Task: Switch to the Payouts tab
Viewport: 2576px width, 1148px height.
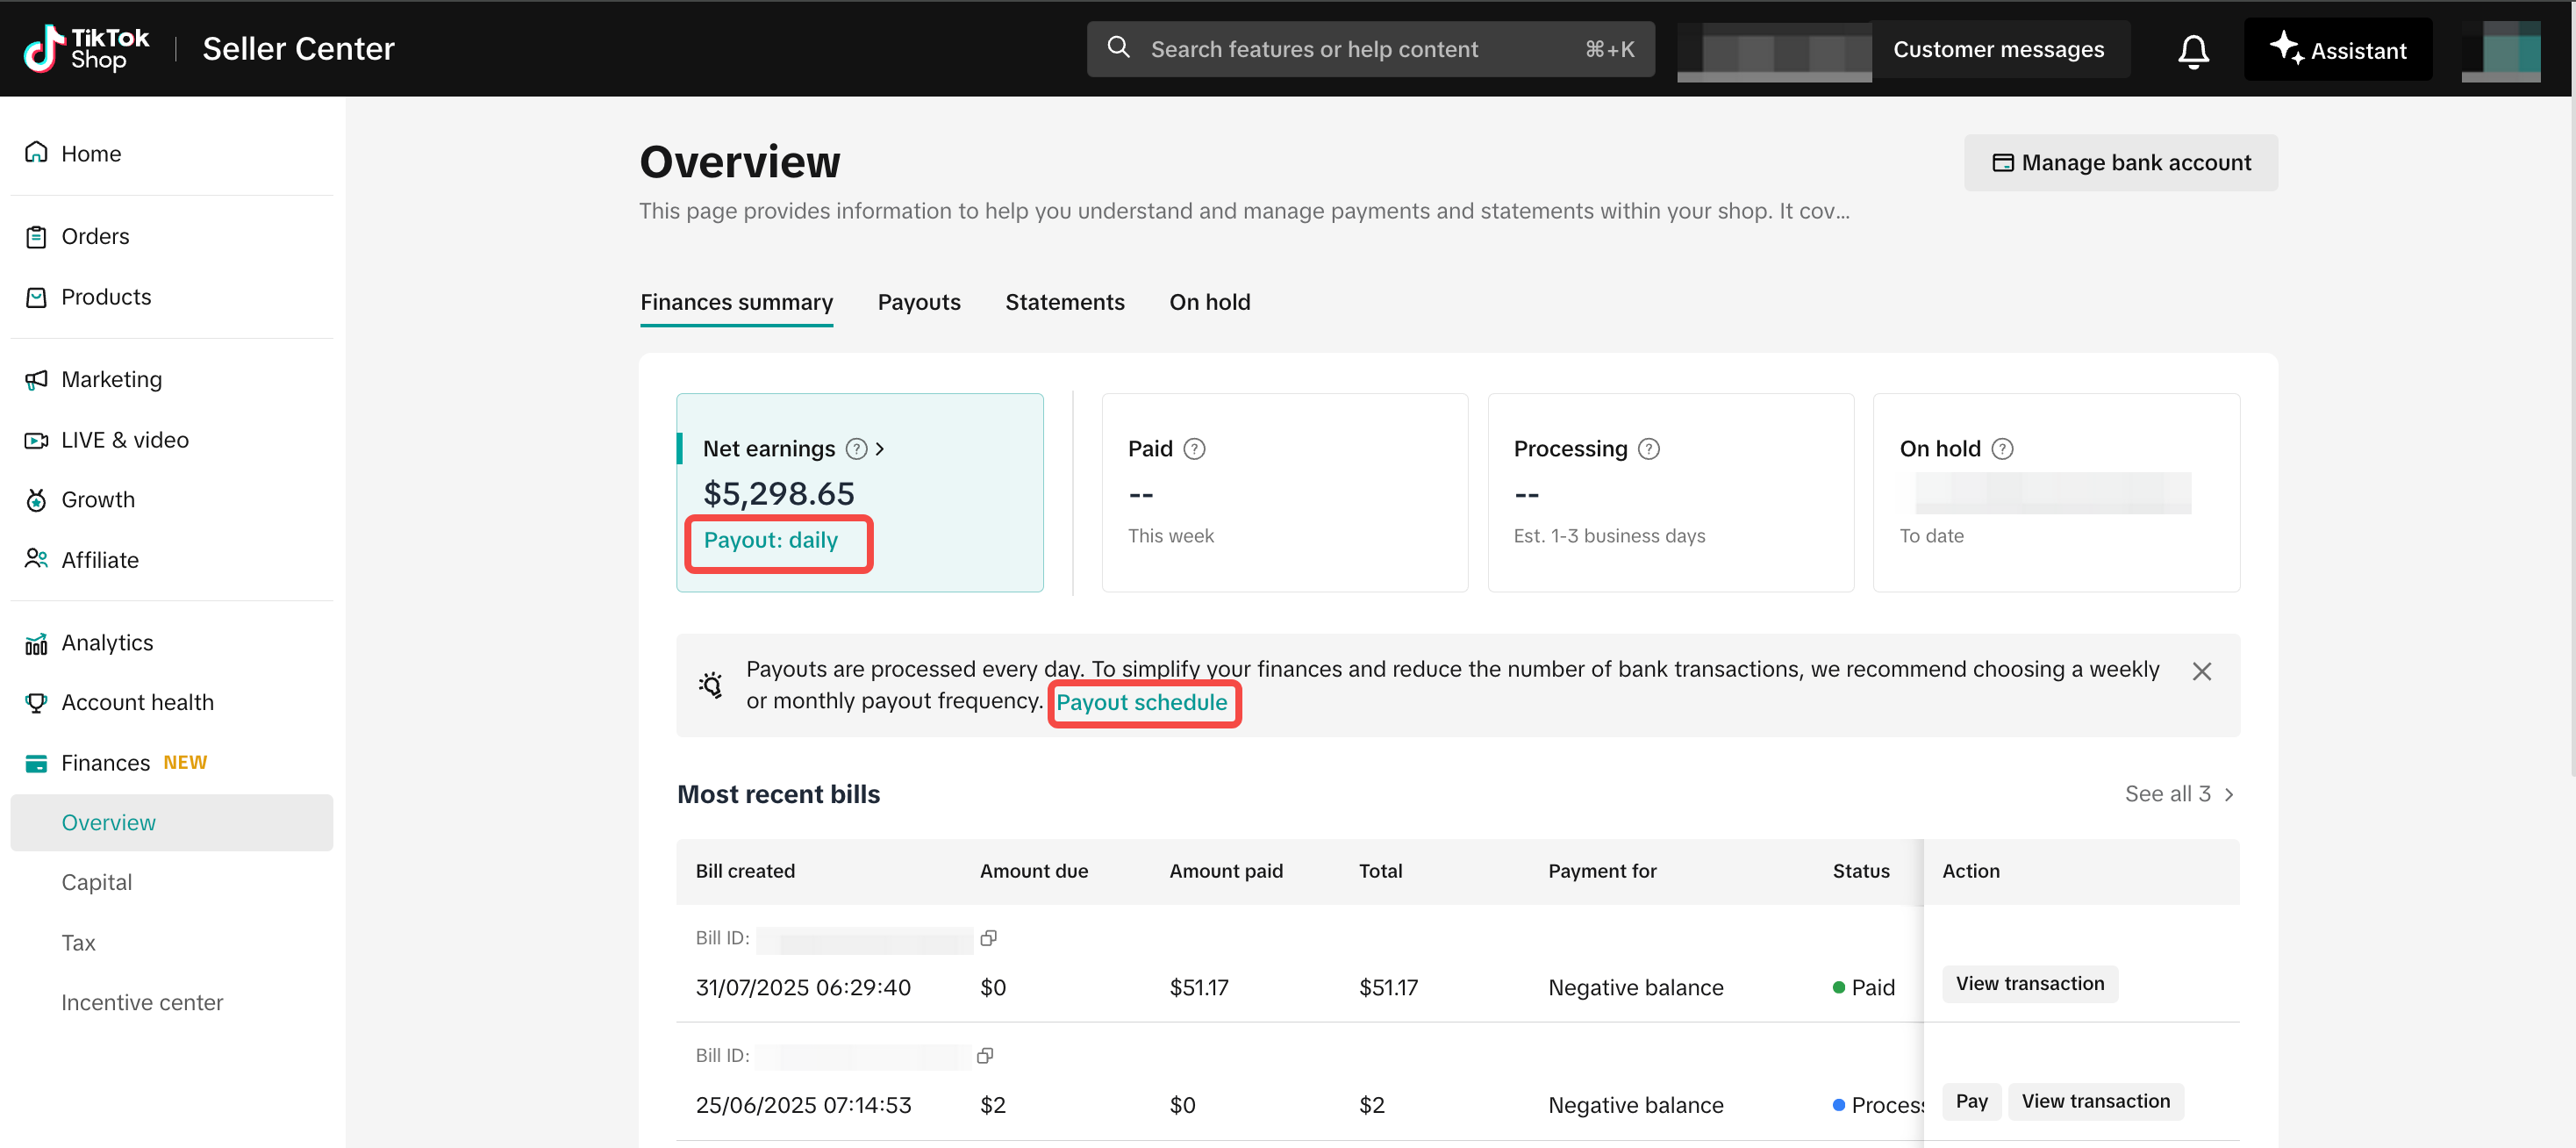Action: [x=918, y=302]
